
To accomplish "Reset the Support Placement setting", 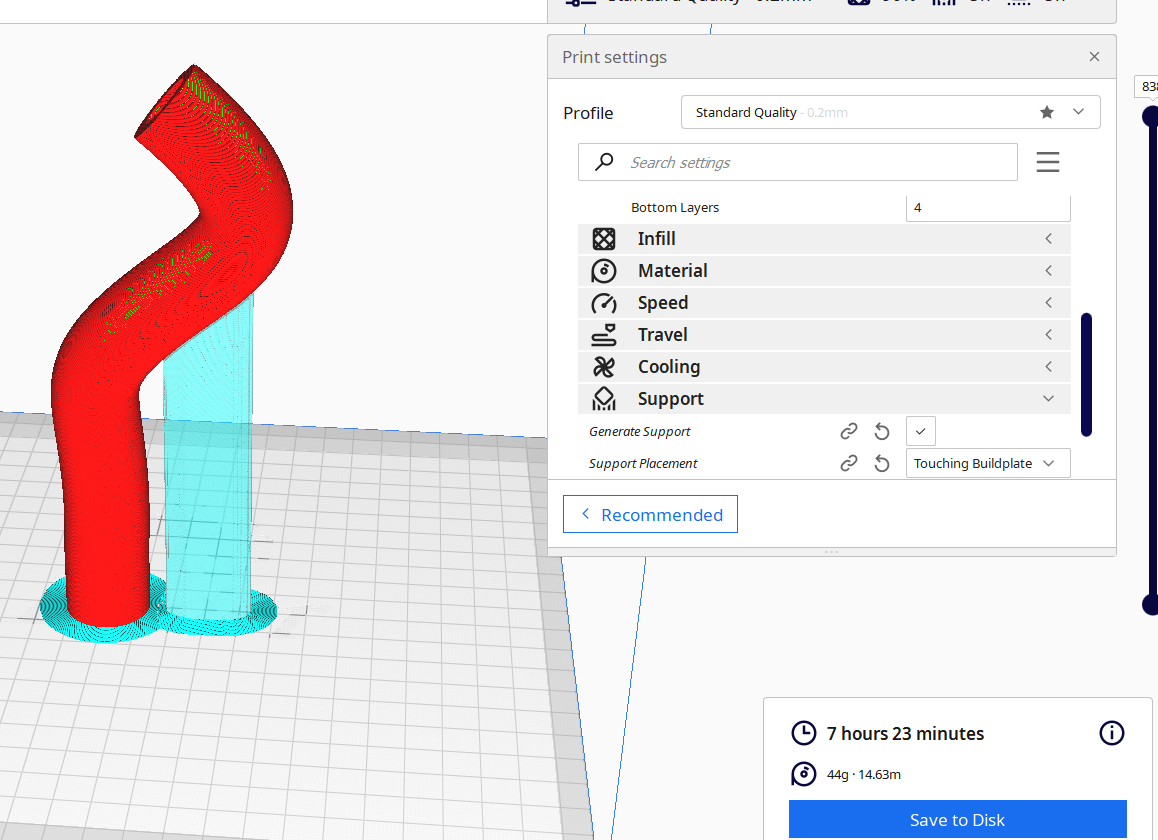I will tap(881, 463).
